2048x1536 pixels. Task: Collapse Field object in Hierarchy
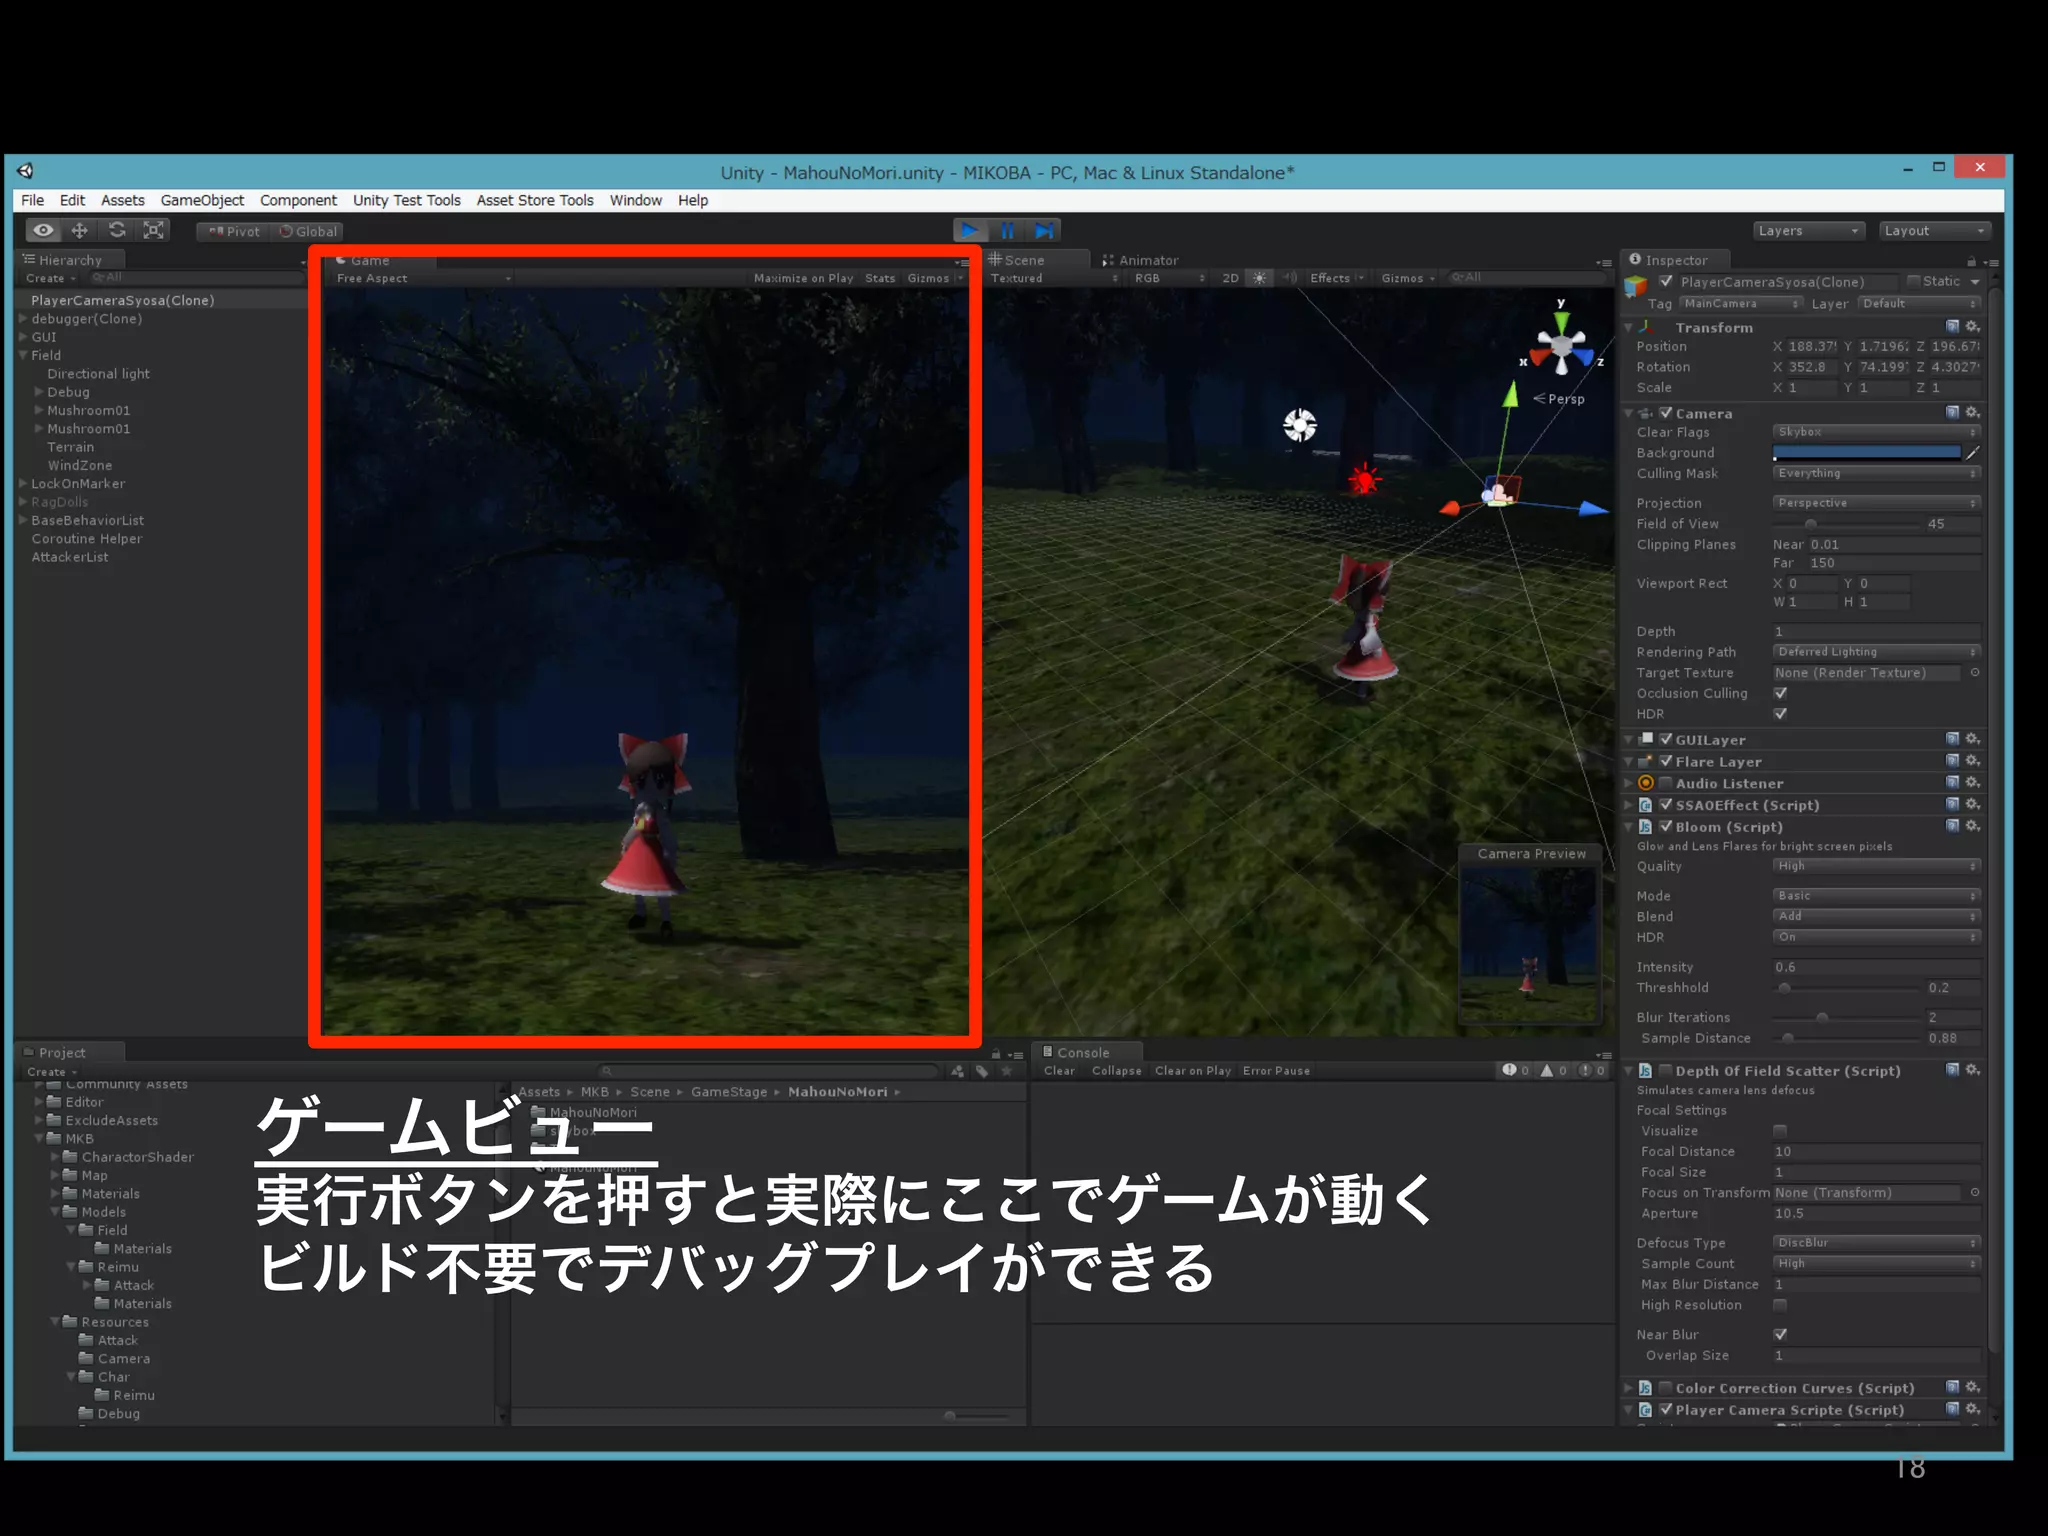[x=23, y=355]
